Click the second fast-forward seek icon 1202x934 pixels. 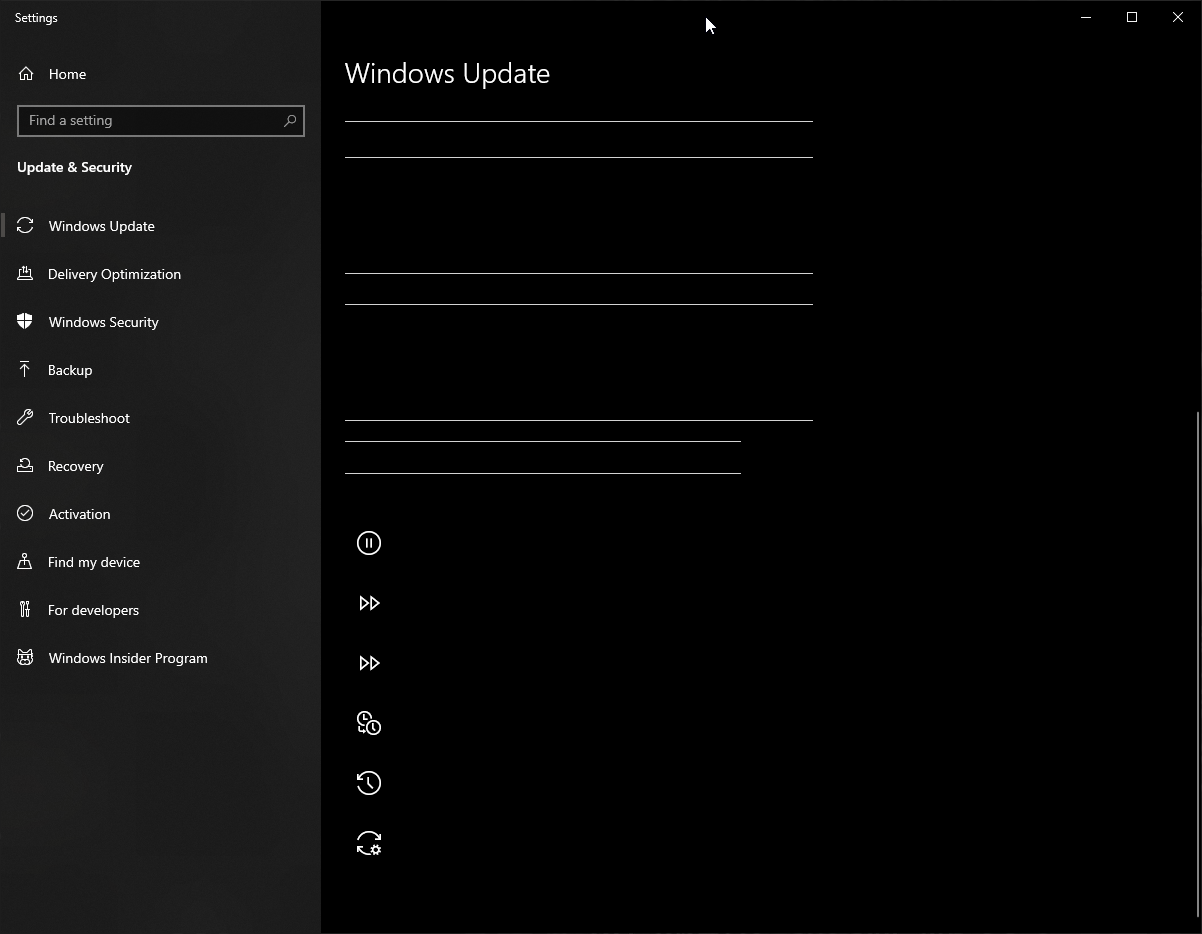pos(369,663)
